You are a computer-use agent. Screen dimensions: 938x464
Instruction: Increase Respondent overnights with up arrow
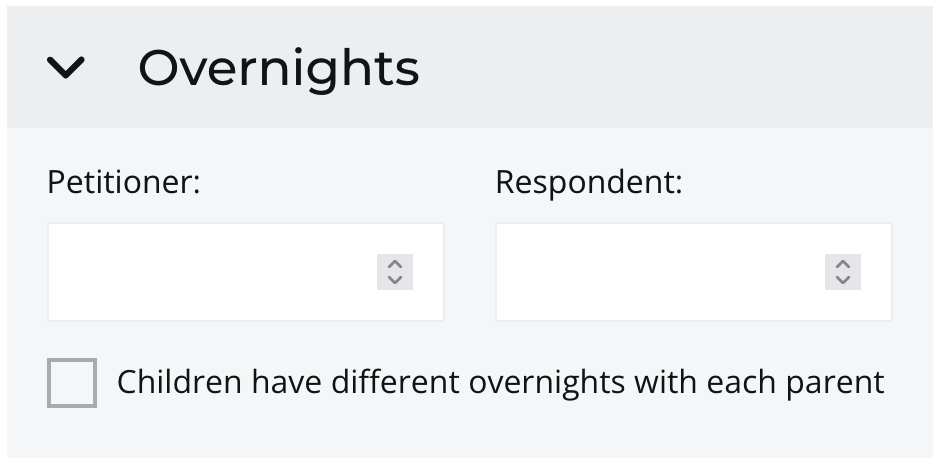pyautogui.click(x=843, y=264)
